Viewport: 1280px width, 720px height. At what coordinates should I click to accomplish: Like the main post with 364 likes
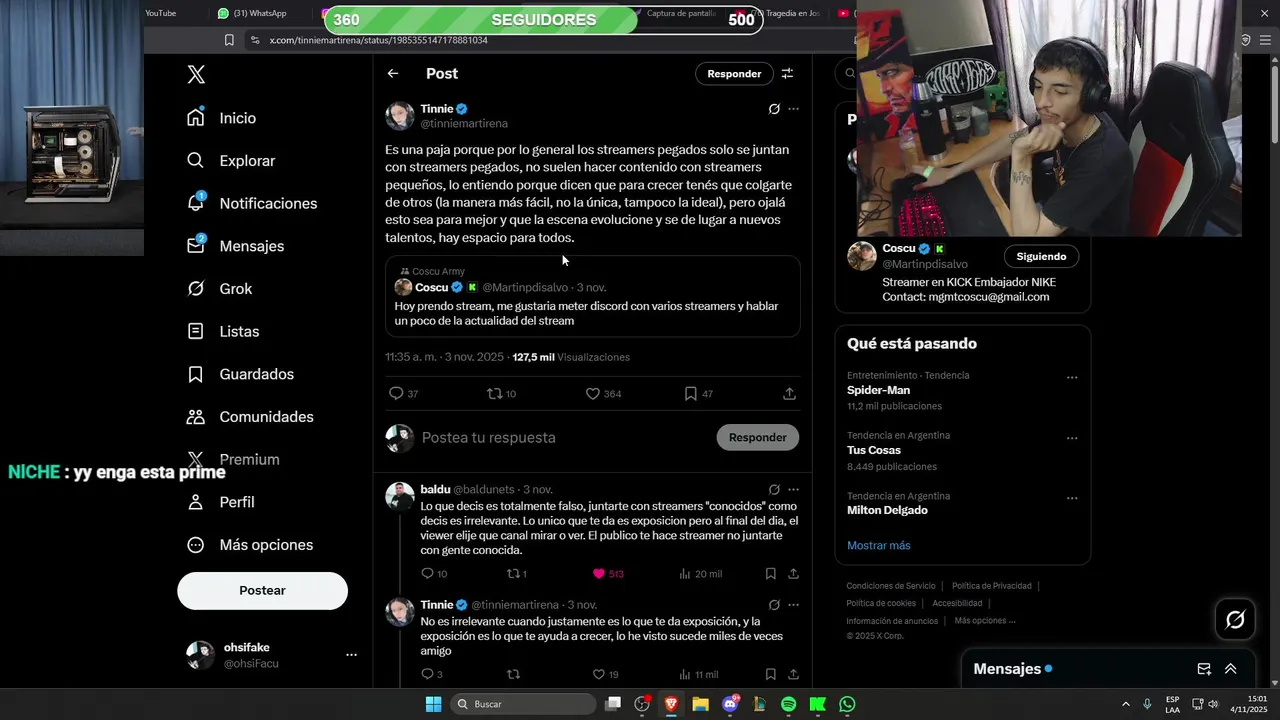593,394
